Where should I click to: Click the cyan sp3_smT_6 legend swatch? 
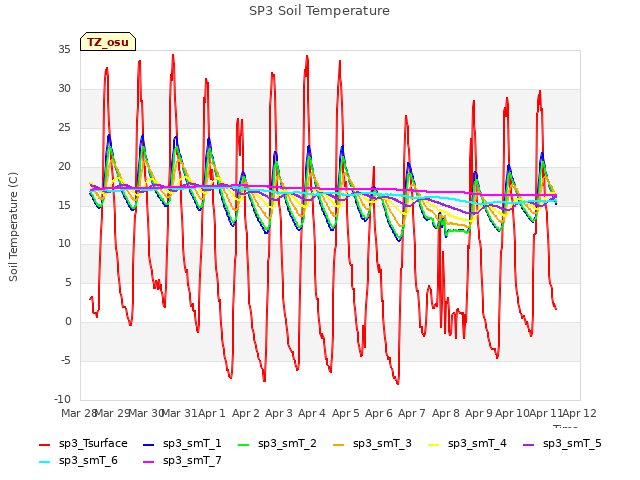pos(44,462)
